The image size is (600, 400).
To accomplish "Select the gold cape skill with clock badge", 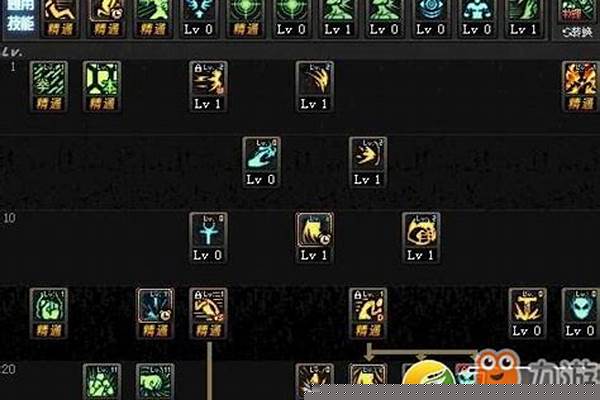I will pyautogui.click(x=315, y=238).
